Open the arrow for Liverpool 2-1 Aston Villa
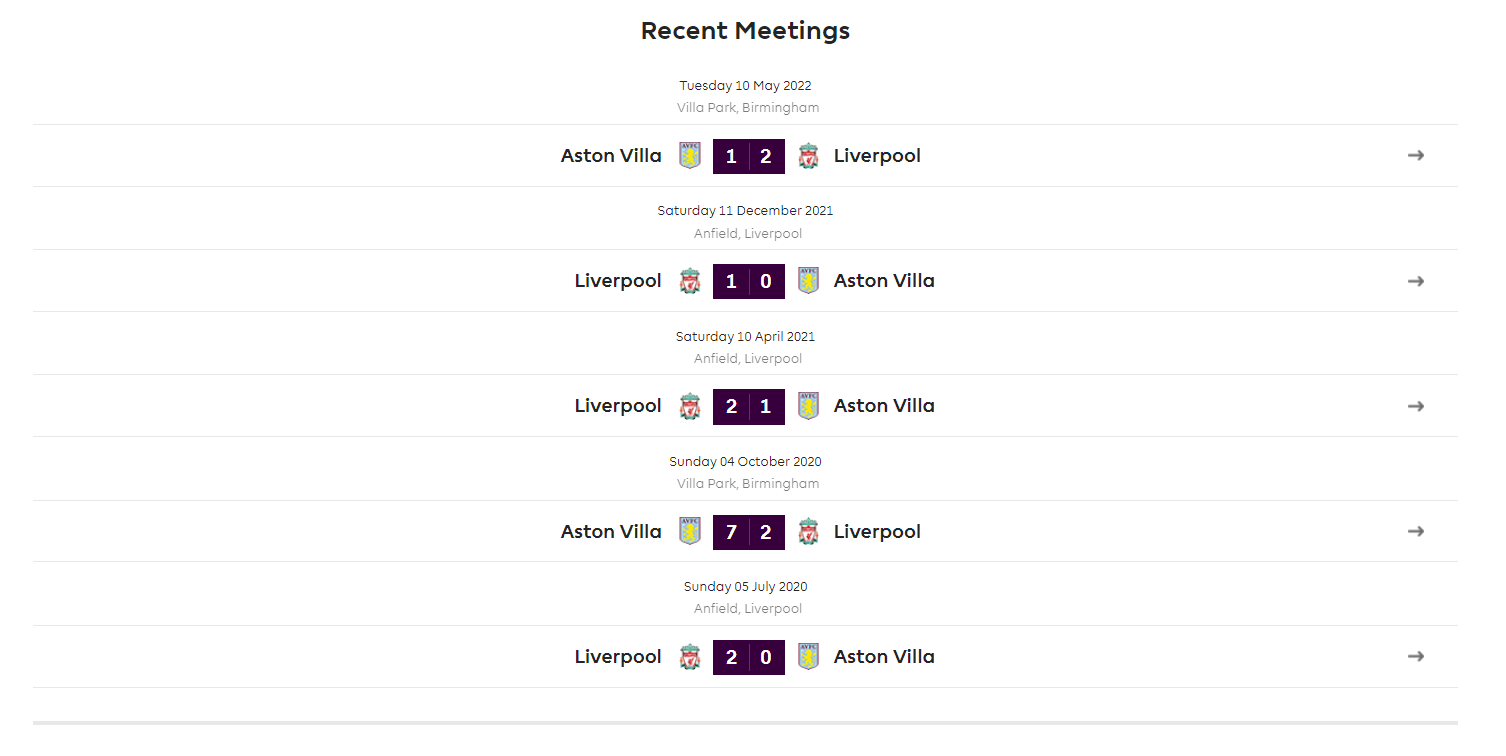Viewport: 1506px width, 756px height. (x=1416, y=406)
